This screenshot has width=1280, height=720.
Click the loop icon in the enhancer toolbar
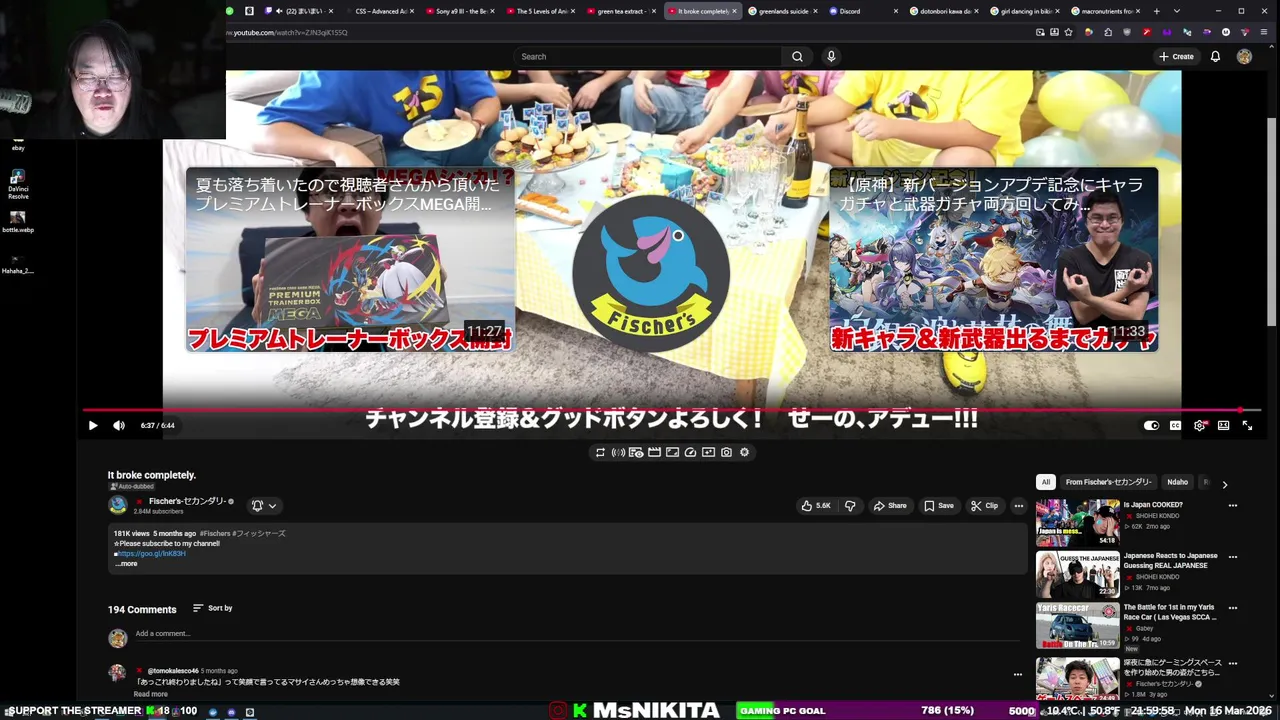(600, 452)
